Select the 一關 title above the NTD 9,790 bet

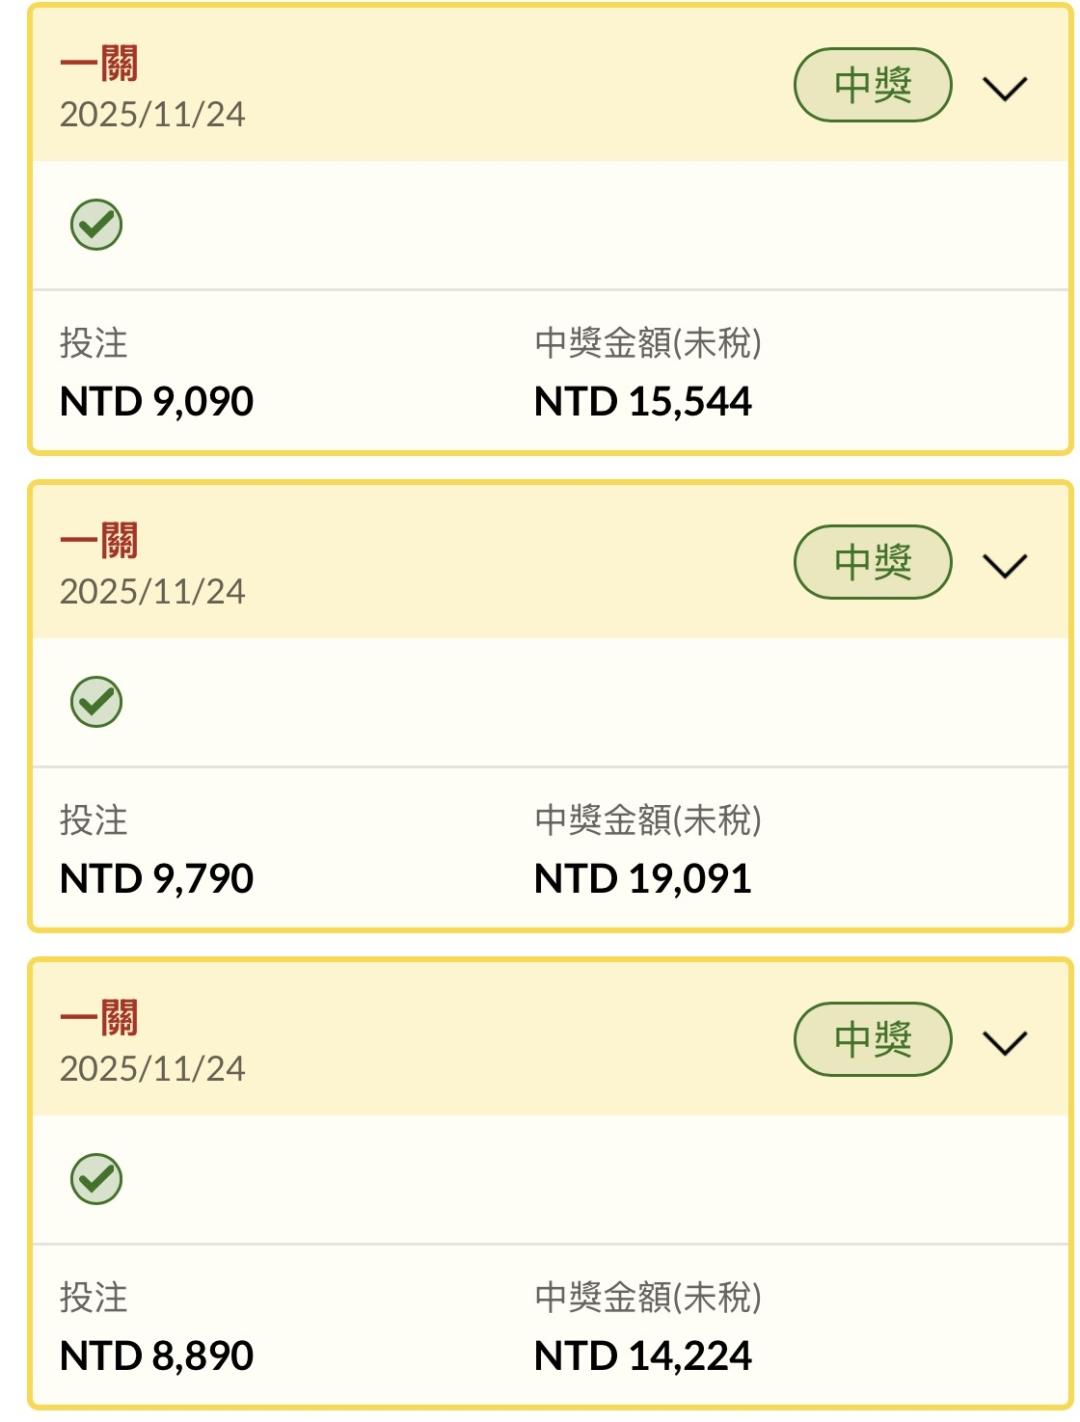[x=99, y=541]
